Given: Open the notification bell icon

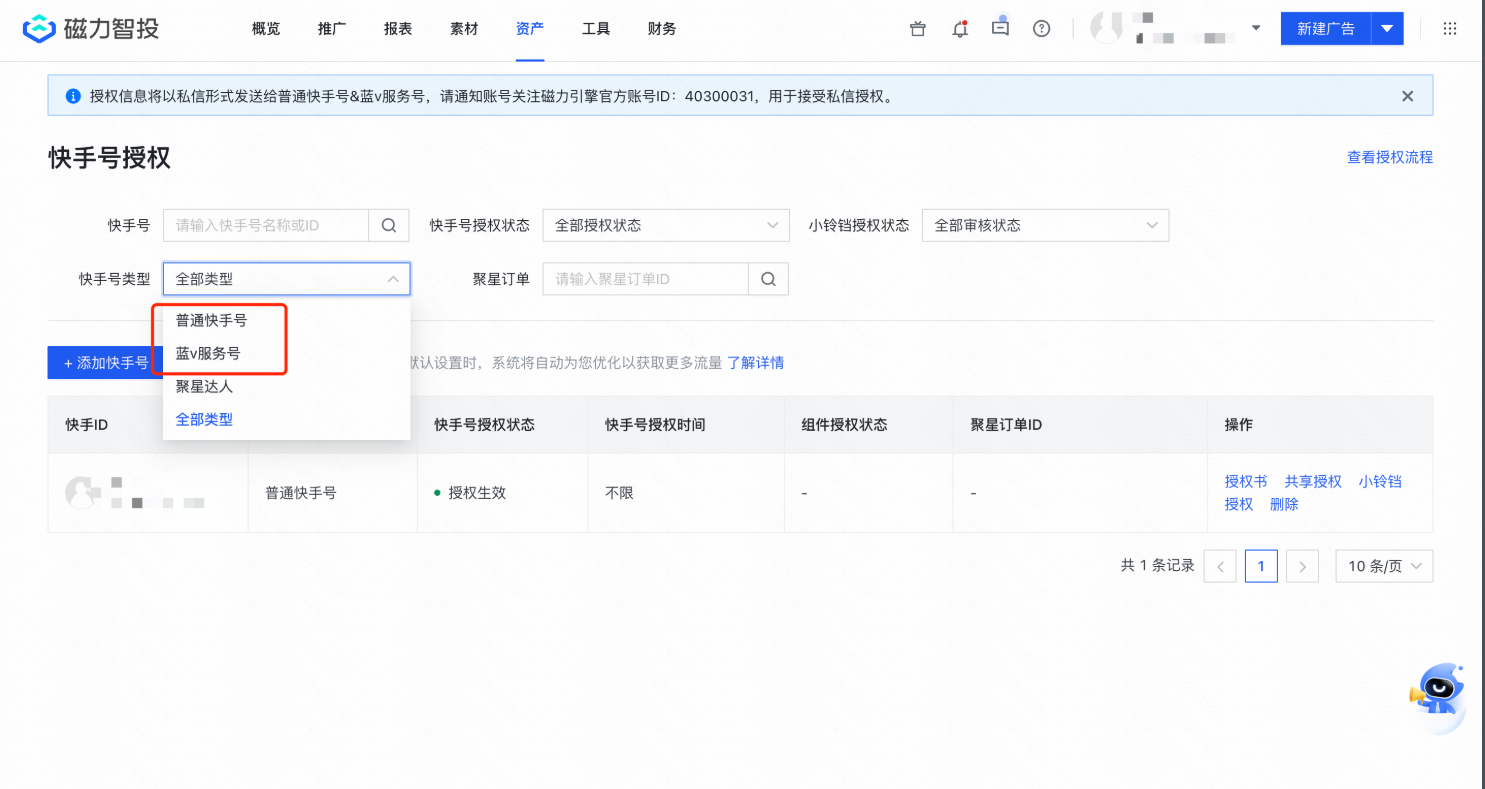Looking at the screenshot, I should pos(960,28).
